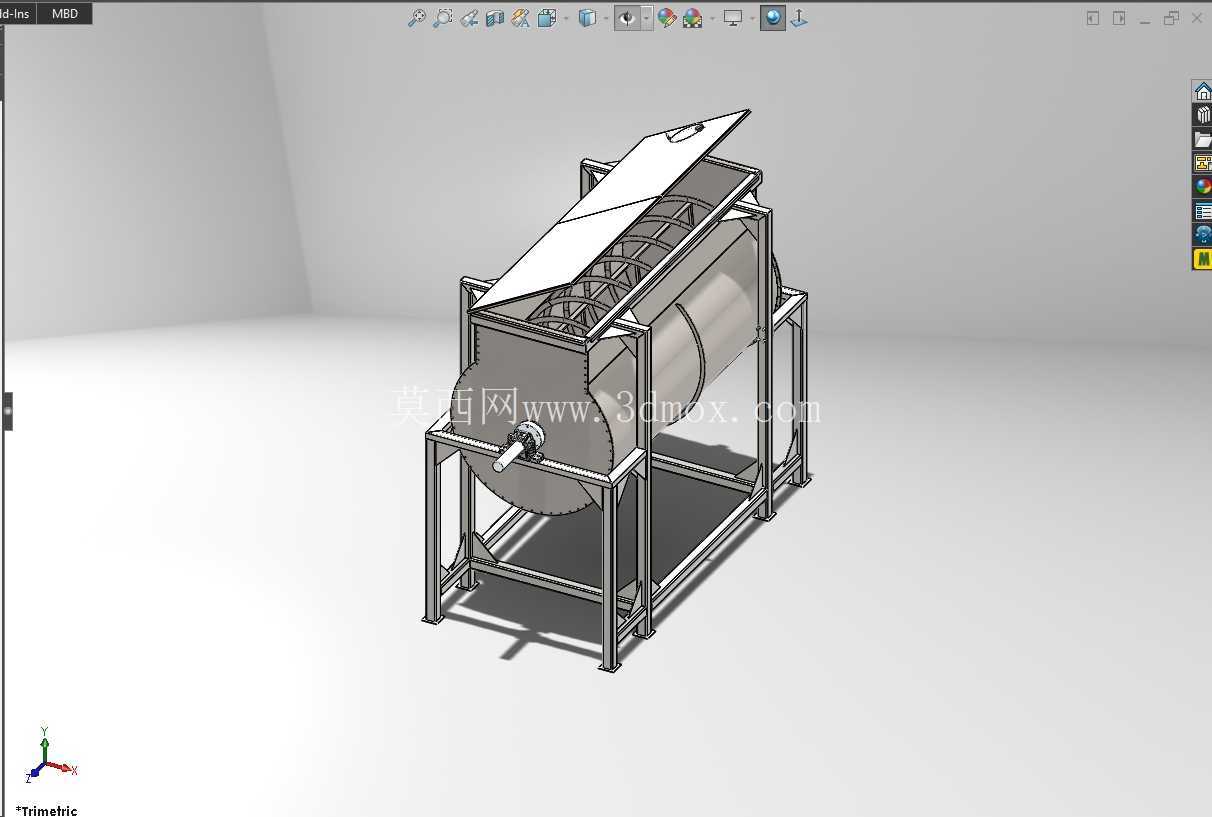Toggle the RealView Graphics sphere button

coord(773,18)
